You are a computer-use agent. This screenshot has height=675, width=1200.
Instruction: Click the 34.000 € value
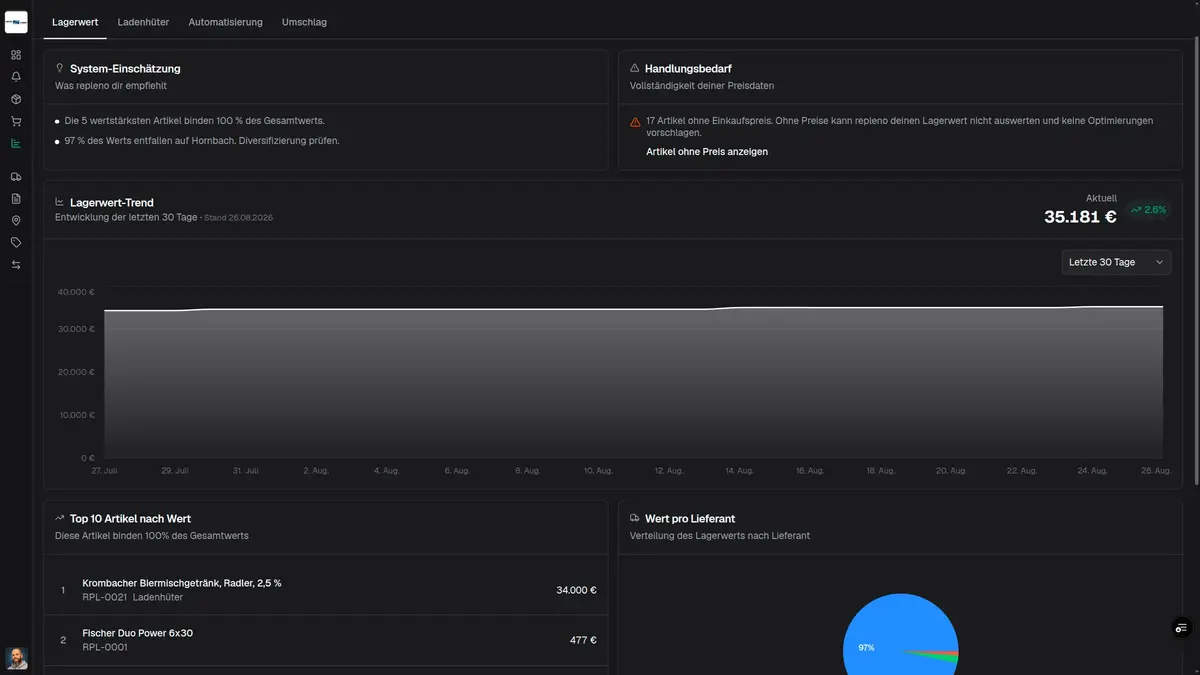pyautogui.click(x=576, y=590)
